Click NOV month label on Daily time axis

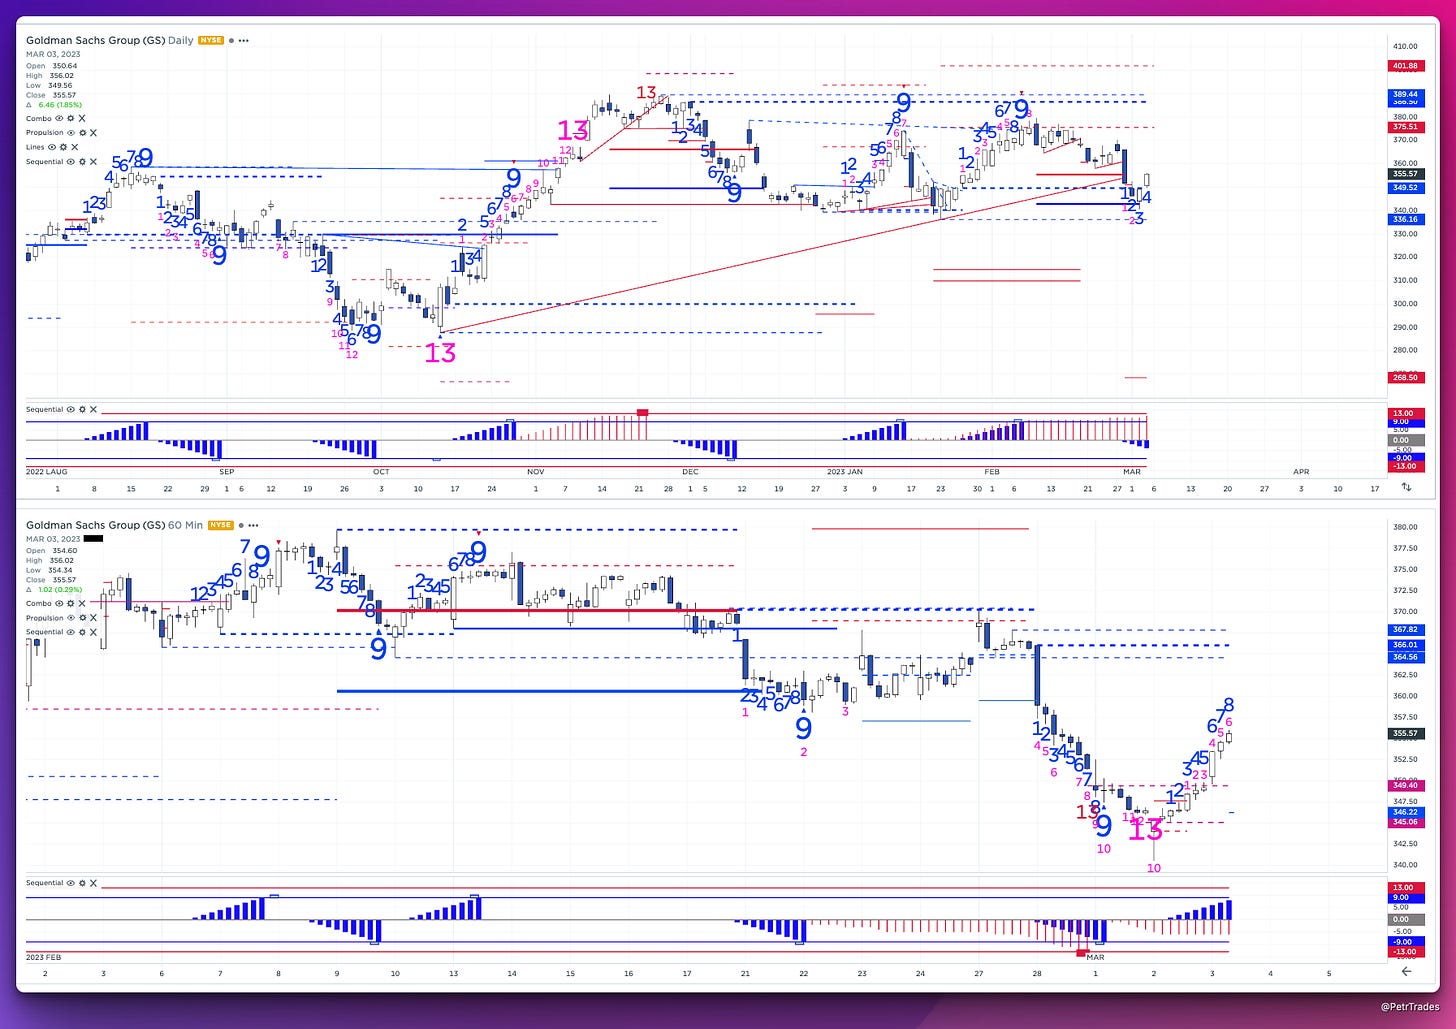pyautogui.click(x=535, y=471)
